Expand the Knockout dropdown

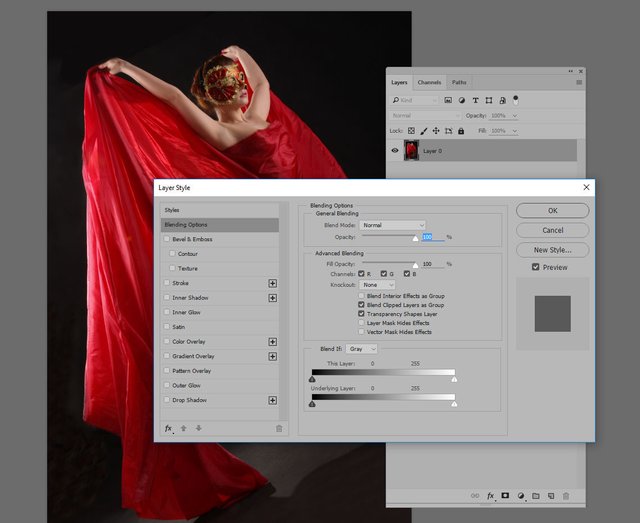pos(378,285)
